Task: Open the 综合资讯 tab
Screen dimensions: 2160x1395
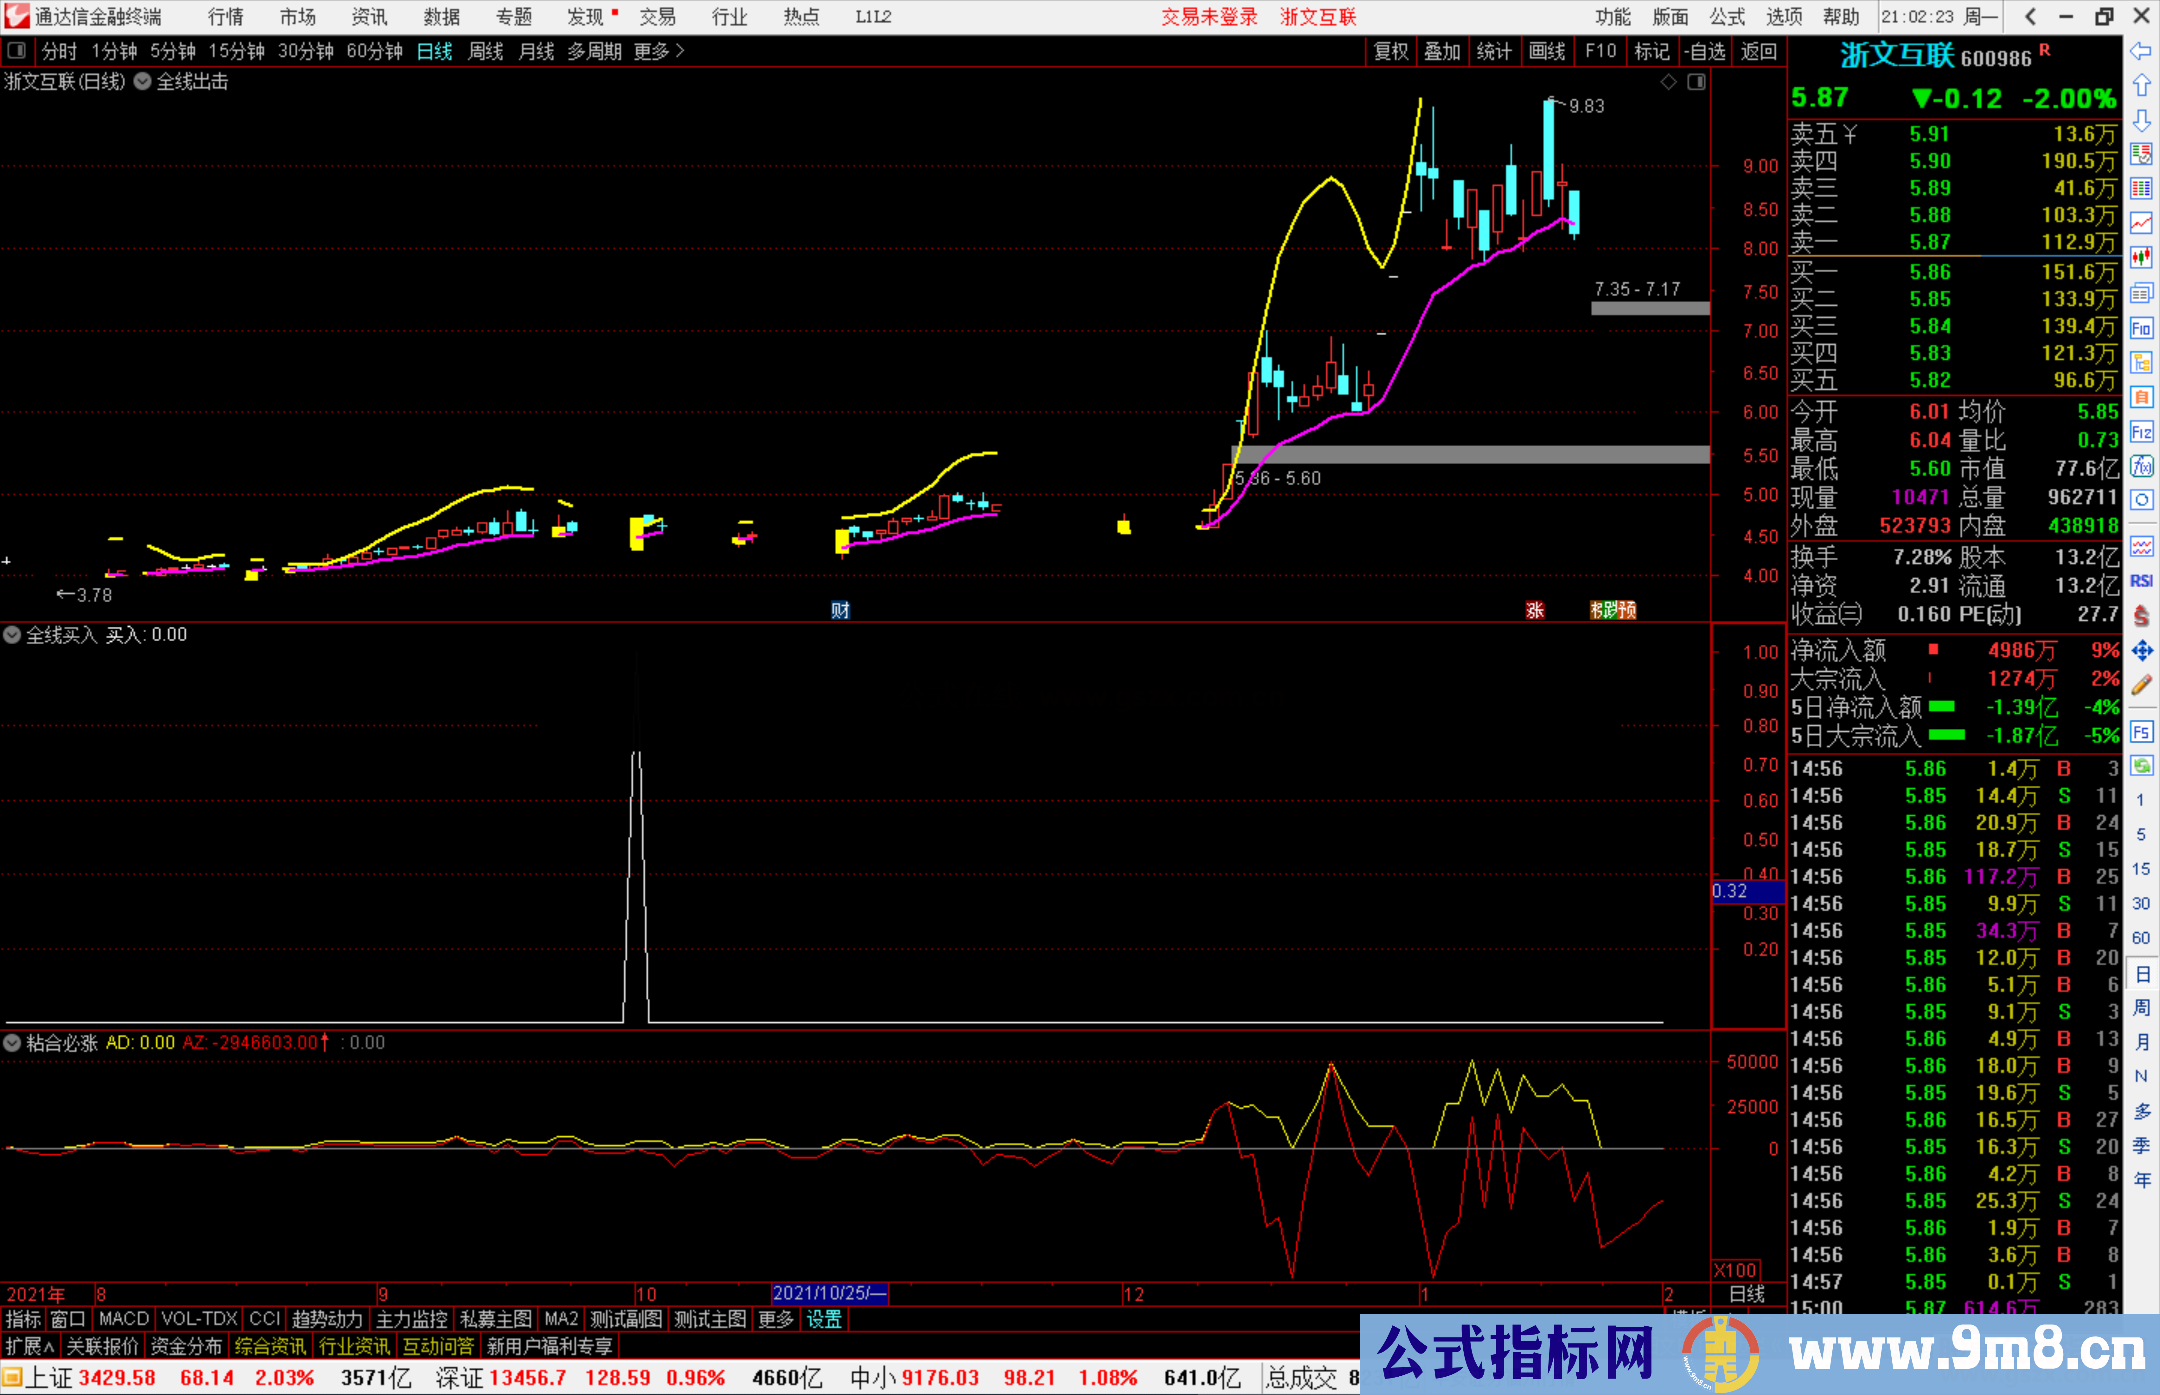Action: point(270,1346)
